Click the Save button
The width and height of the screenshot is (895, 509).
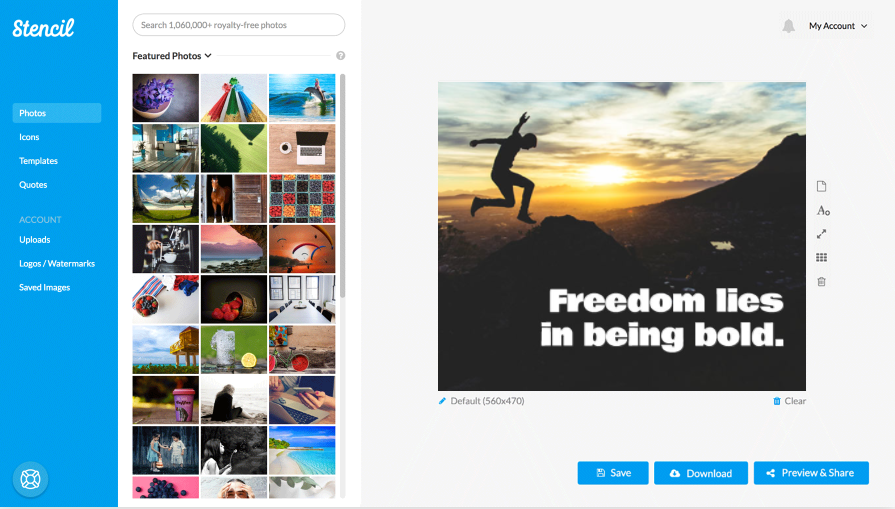pos(613,473)
